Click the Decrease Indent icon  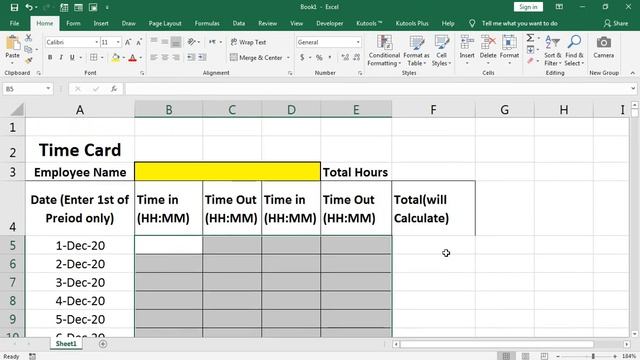point(191,58)
